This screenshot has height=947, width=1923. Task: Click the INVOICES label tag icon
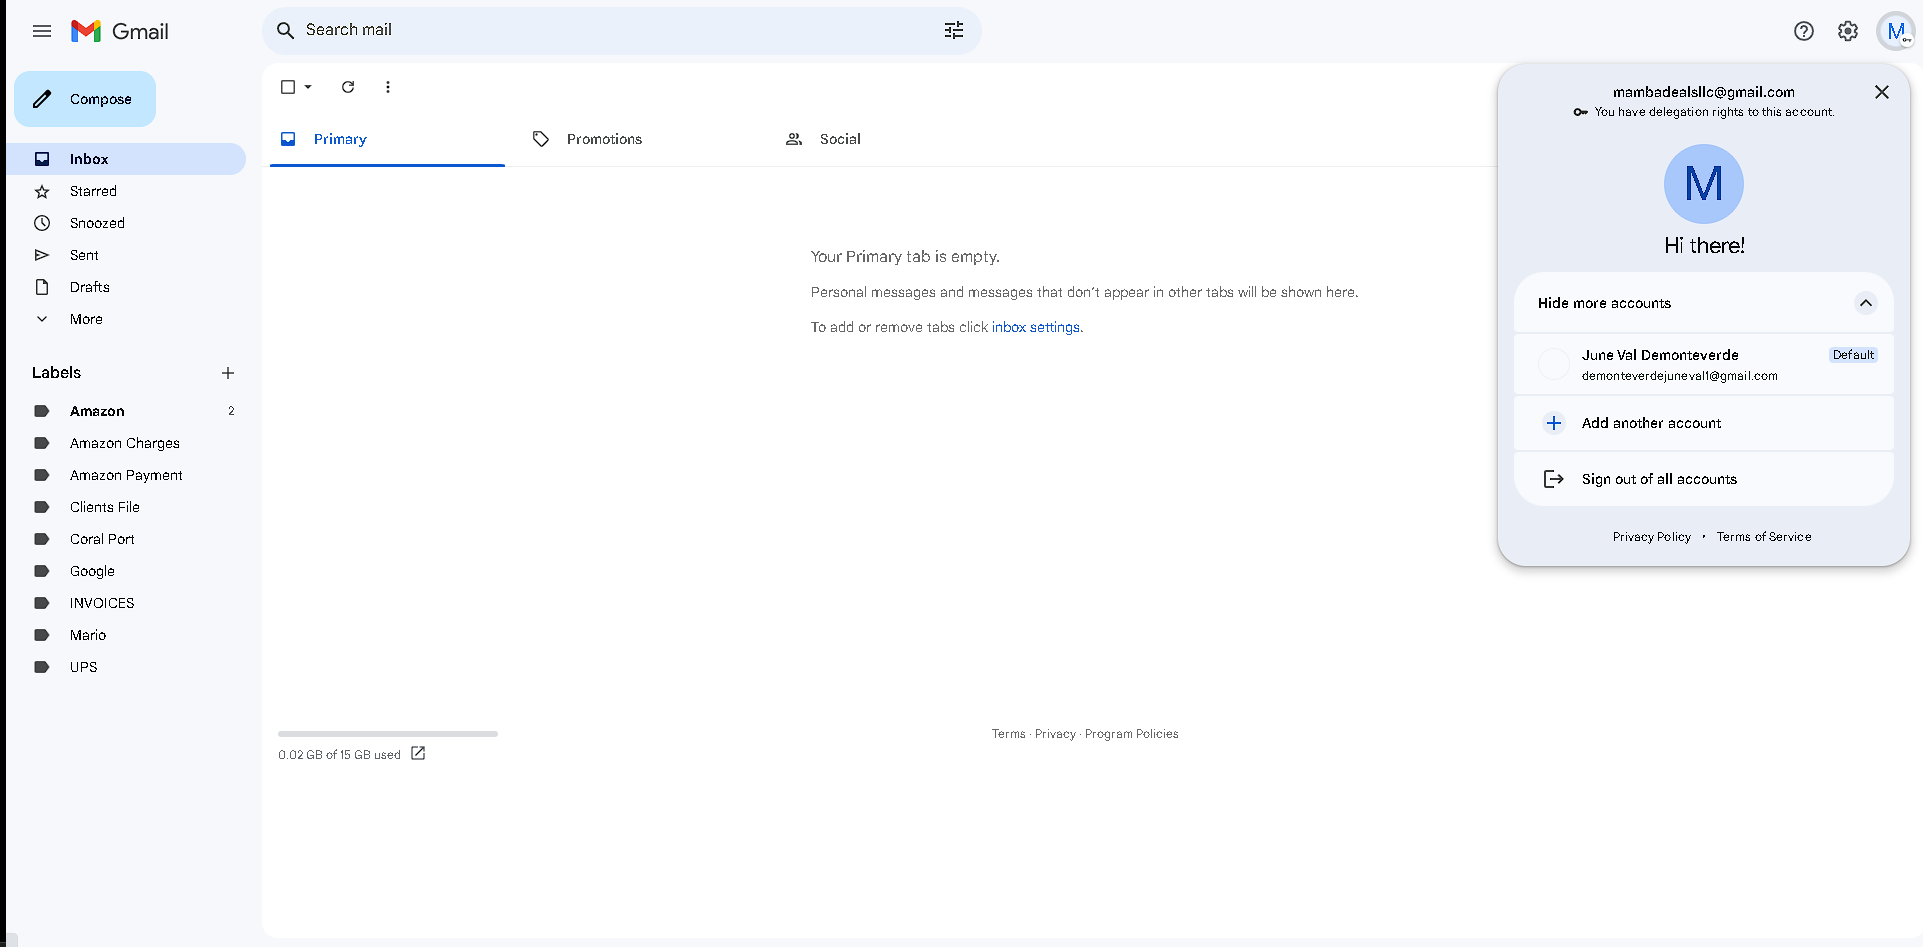coord(42,603)
